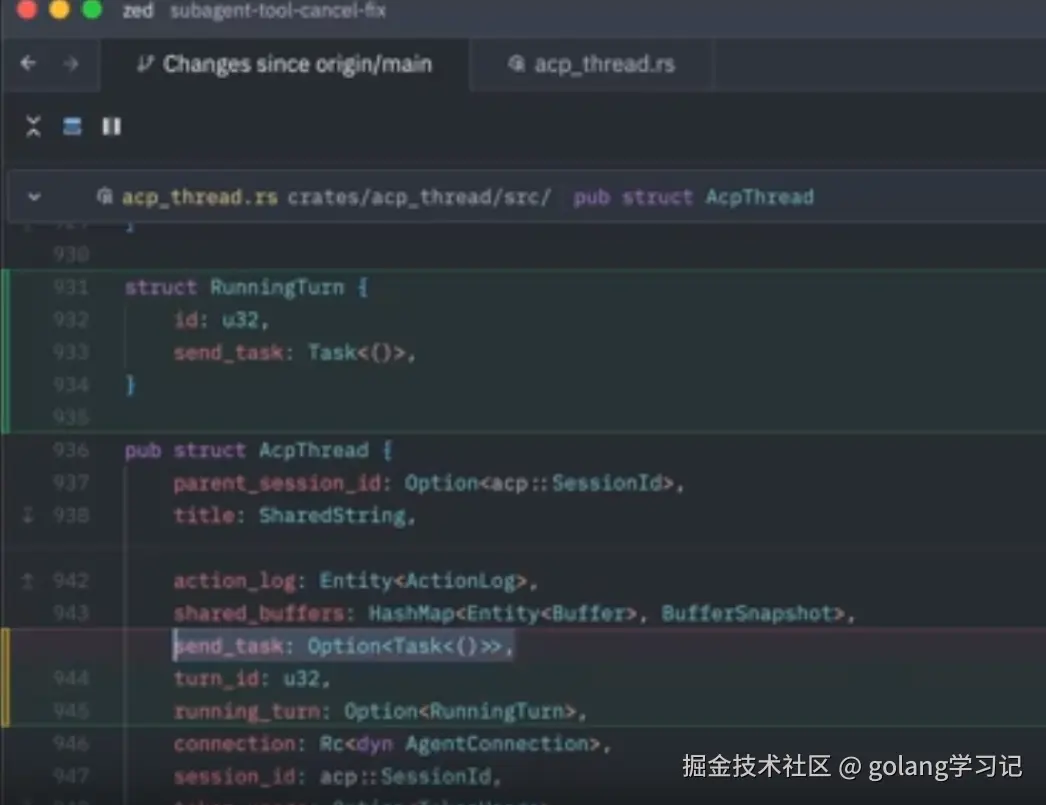Go back with the left arrow
This screenshot has width=1046, height=805.
[28, 63]
